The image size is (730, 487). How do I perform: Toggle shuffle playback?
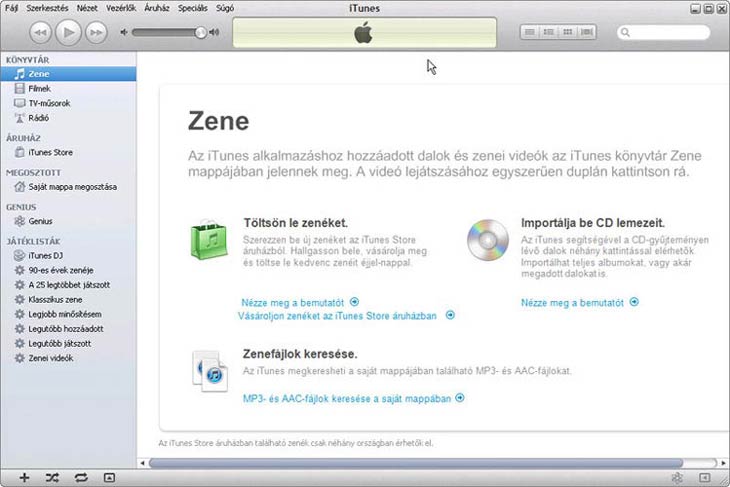pyautogui.click(x=53, y=478)
